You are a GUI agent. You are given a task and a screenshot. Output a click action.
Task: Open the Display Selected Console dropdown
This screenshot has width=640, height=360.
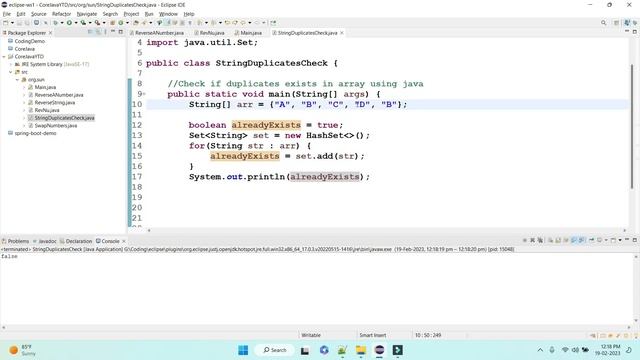(x=606, y=240)
